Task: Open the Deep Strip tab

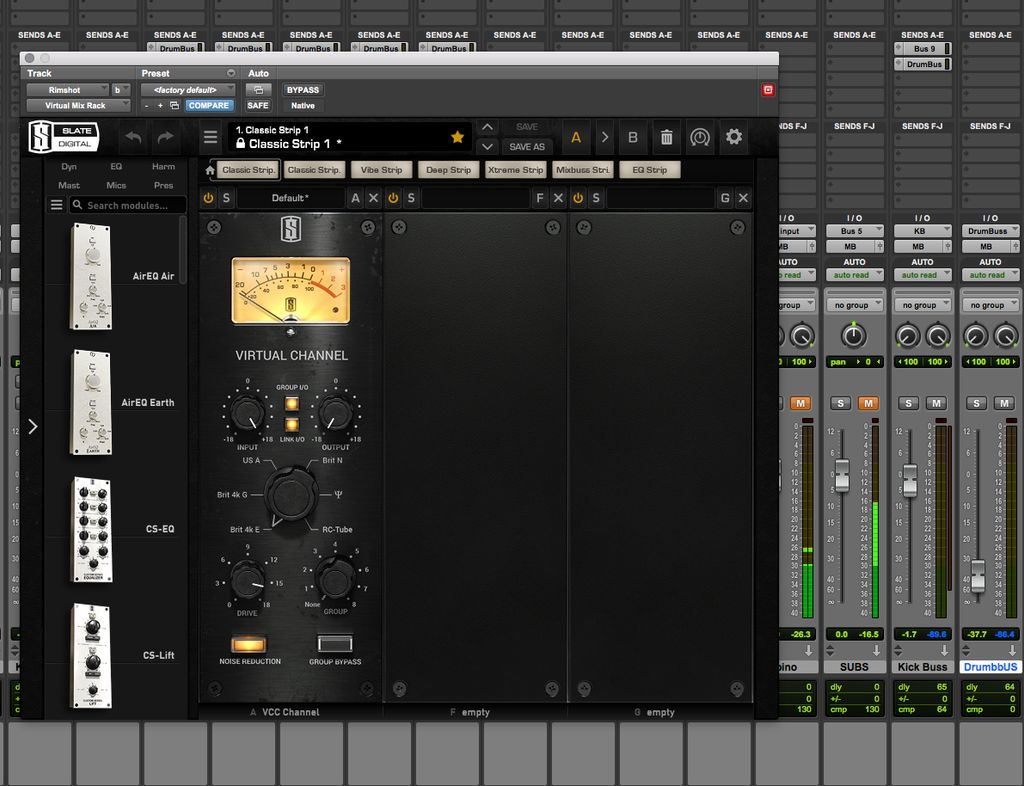Action: [449, 170]
